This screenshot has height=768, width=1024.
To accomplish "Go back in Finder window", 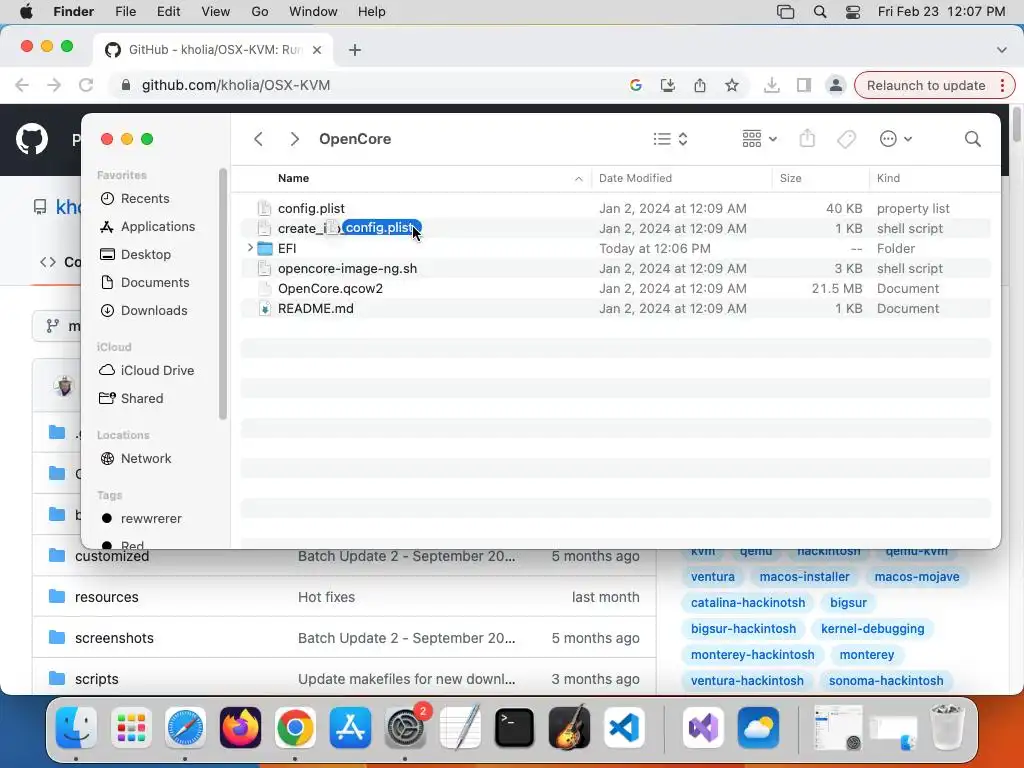I will pos(259,139).
